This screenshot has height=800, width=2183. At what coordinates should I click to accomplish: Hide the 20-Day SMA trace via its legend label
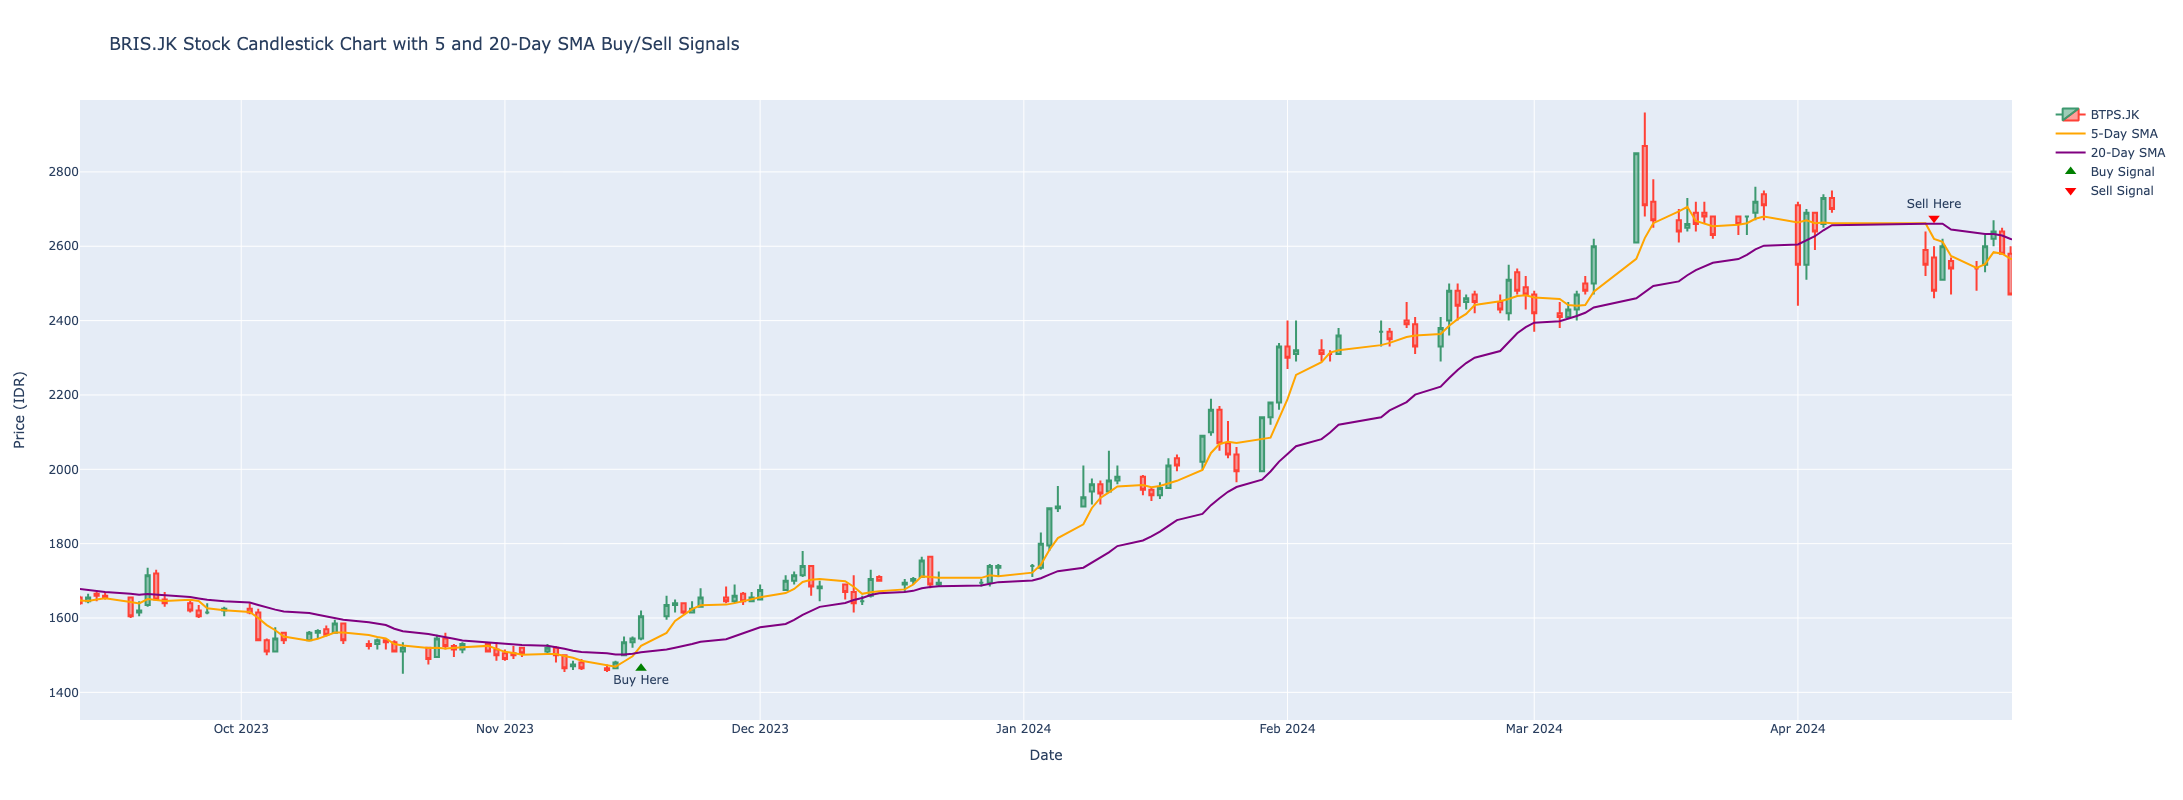coord(2127,153)
